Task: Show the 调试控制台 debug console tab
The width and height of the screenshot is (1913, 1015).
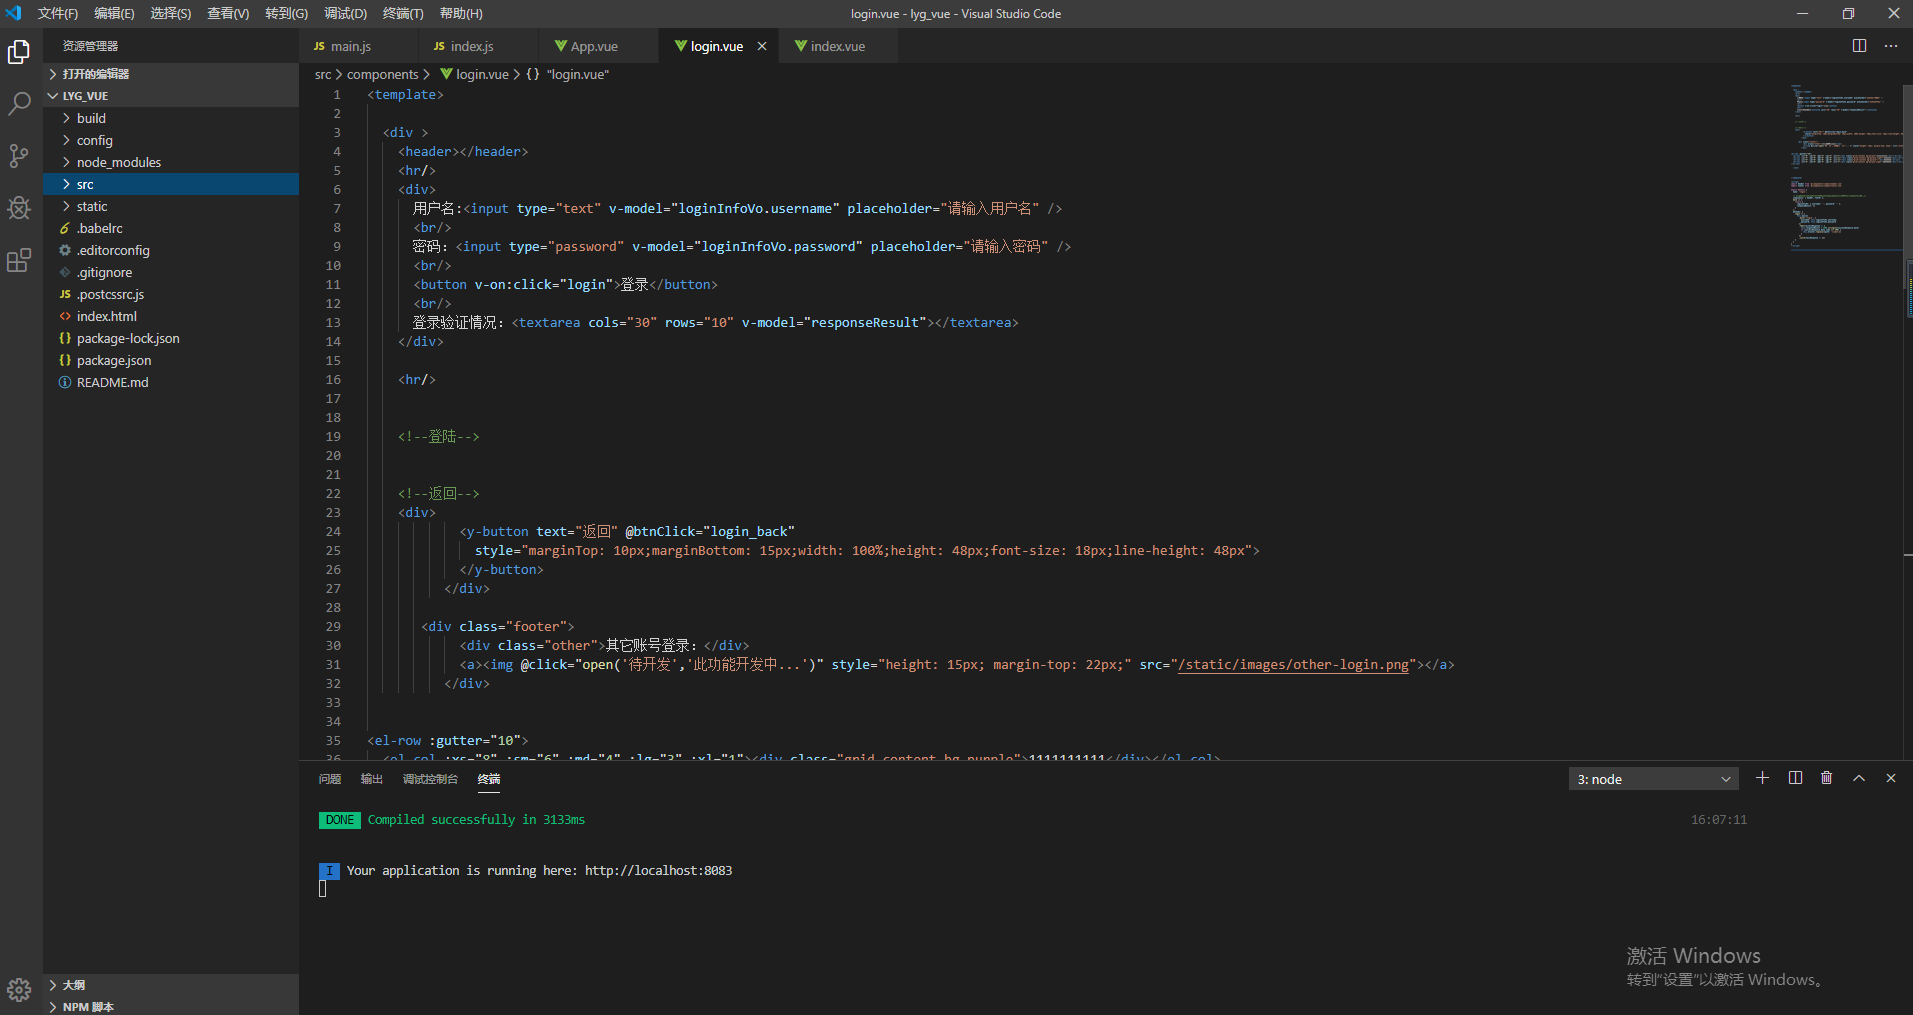Action: pos(430,779)
